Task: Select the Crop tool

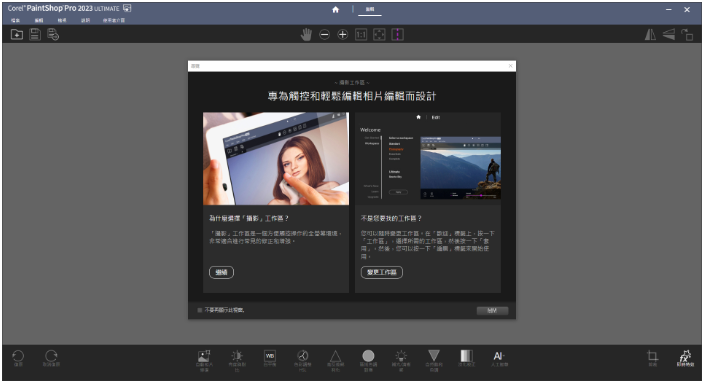Action: tap(652, 357)
